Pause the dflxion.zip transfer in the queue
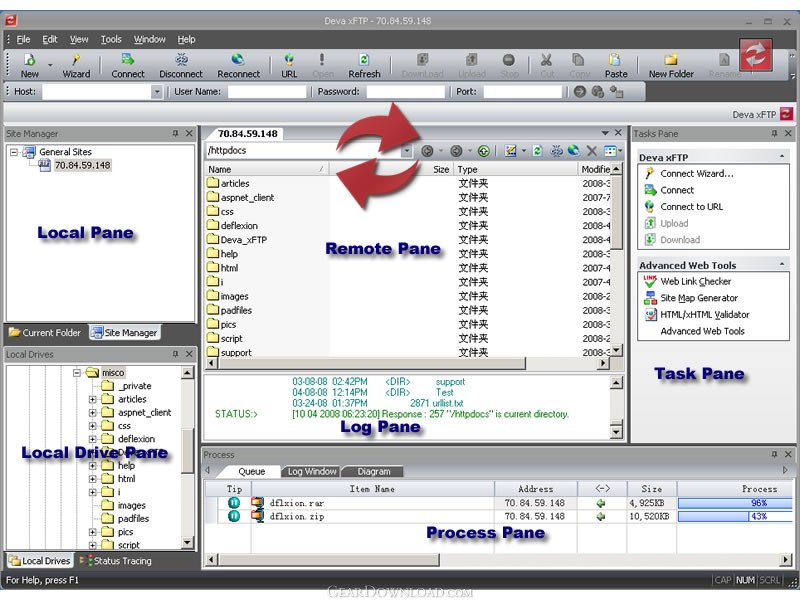Image resolution: width=800 pixels, height=600 pixels. 234,516
